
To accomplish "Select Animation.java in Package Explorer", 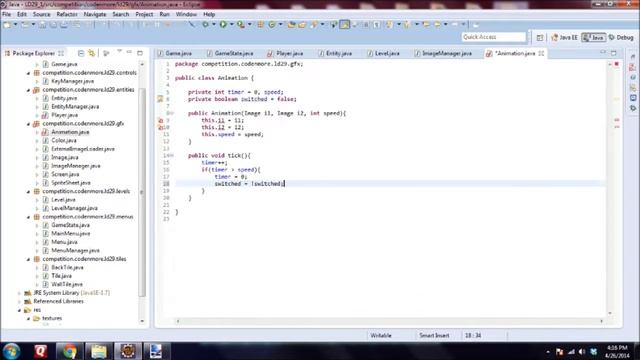I will (70, 132).
